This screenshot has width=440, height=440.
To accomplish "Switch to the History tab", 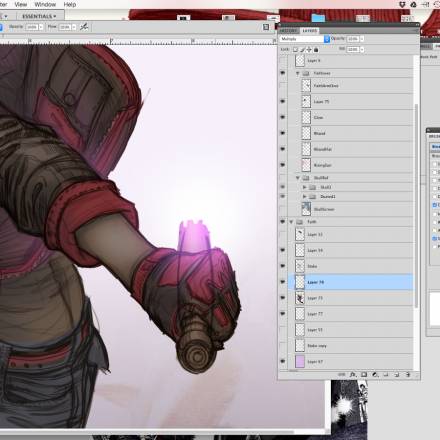I will tap(289, 31).
